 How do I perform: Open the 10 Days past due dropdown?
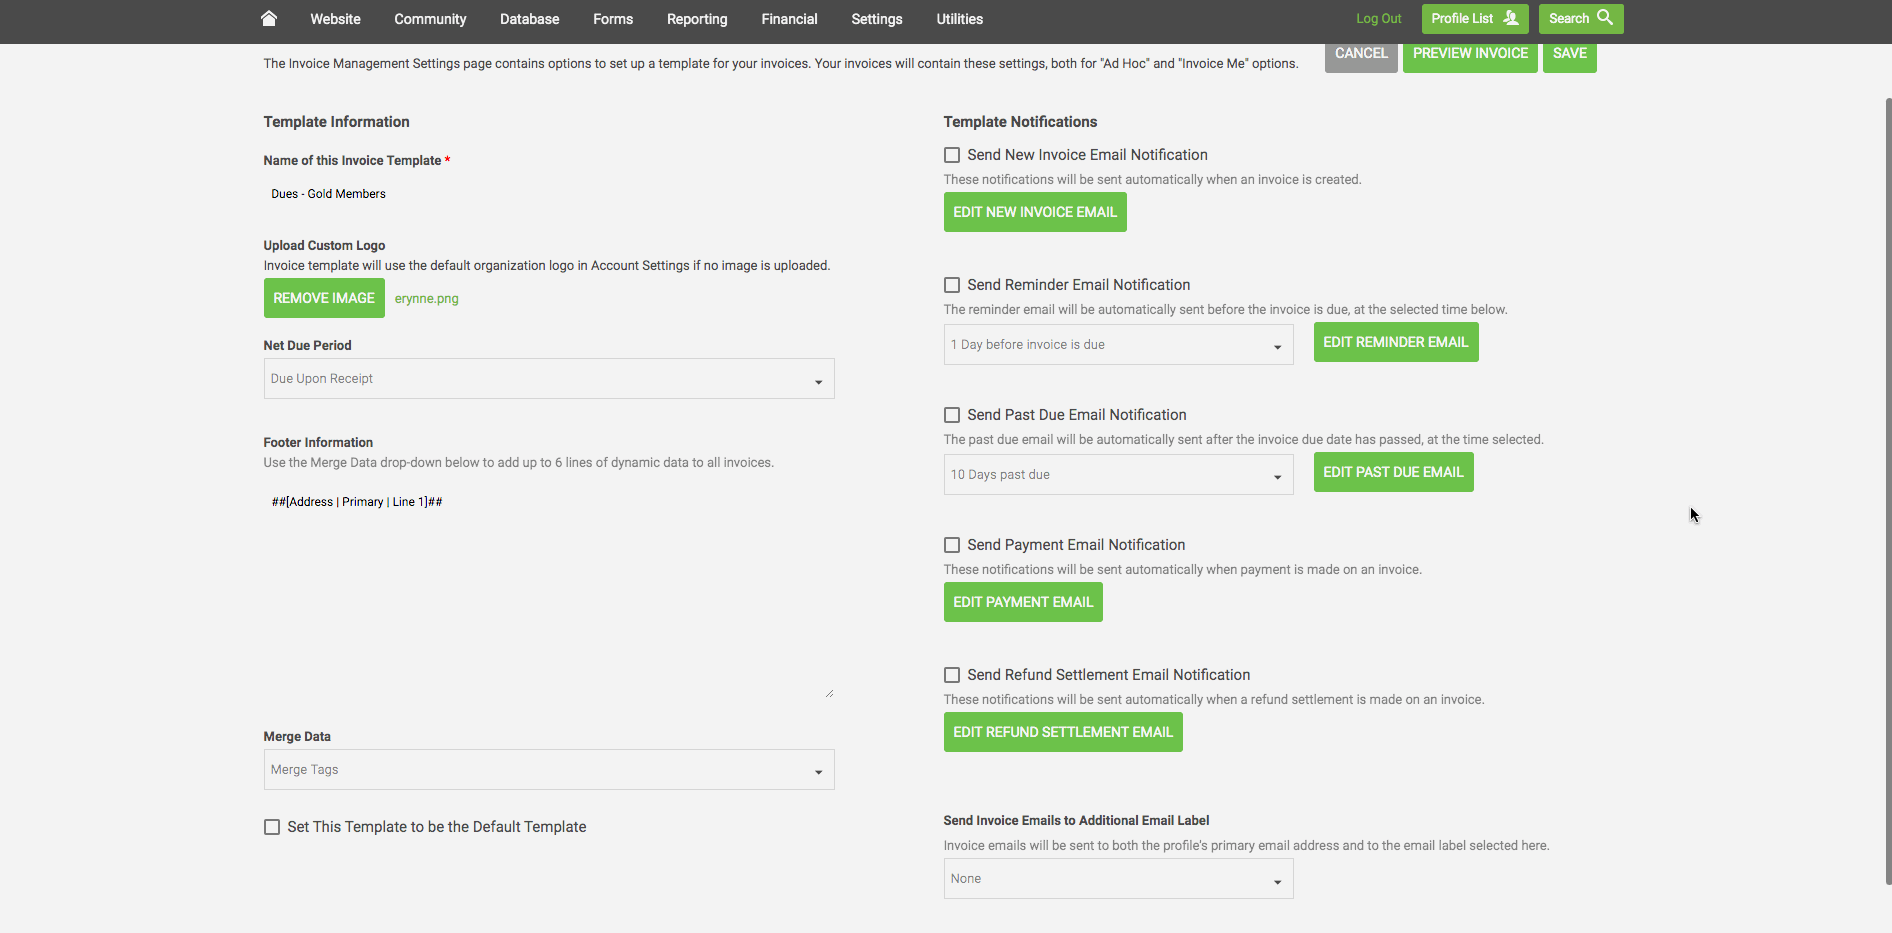click(1118, 475)
